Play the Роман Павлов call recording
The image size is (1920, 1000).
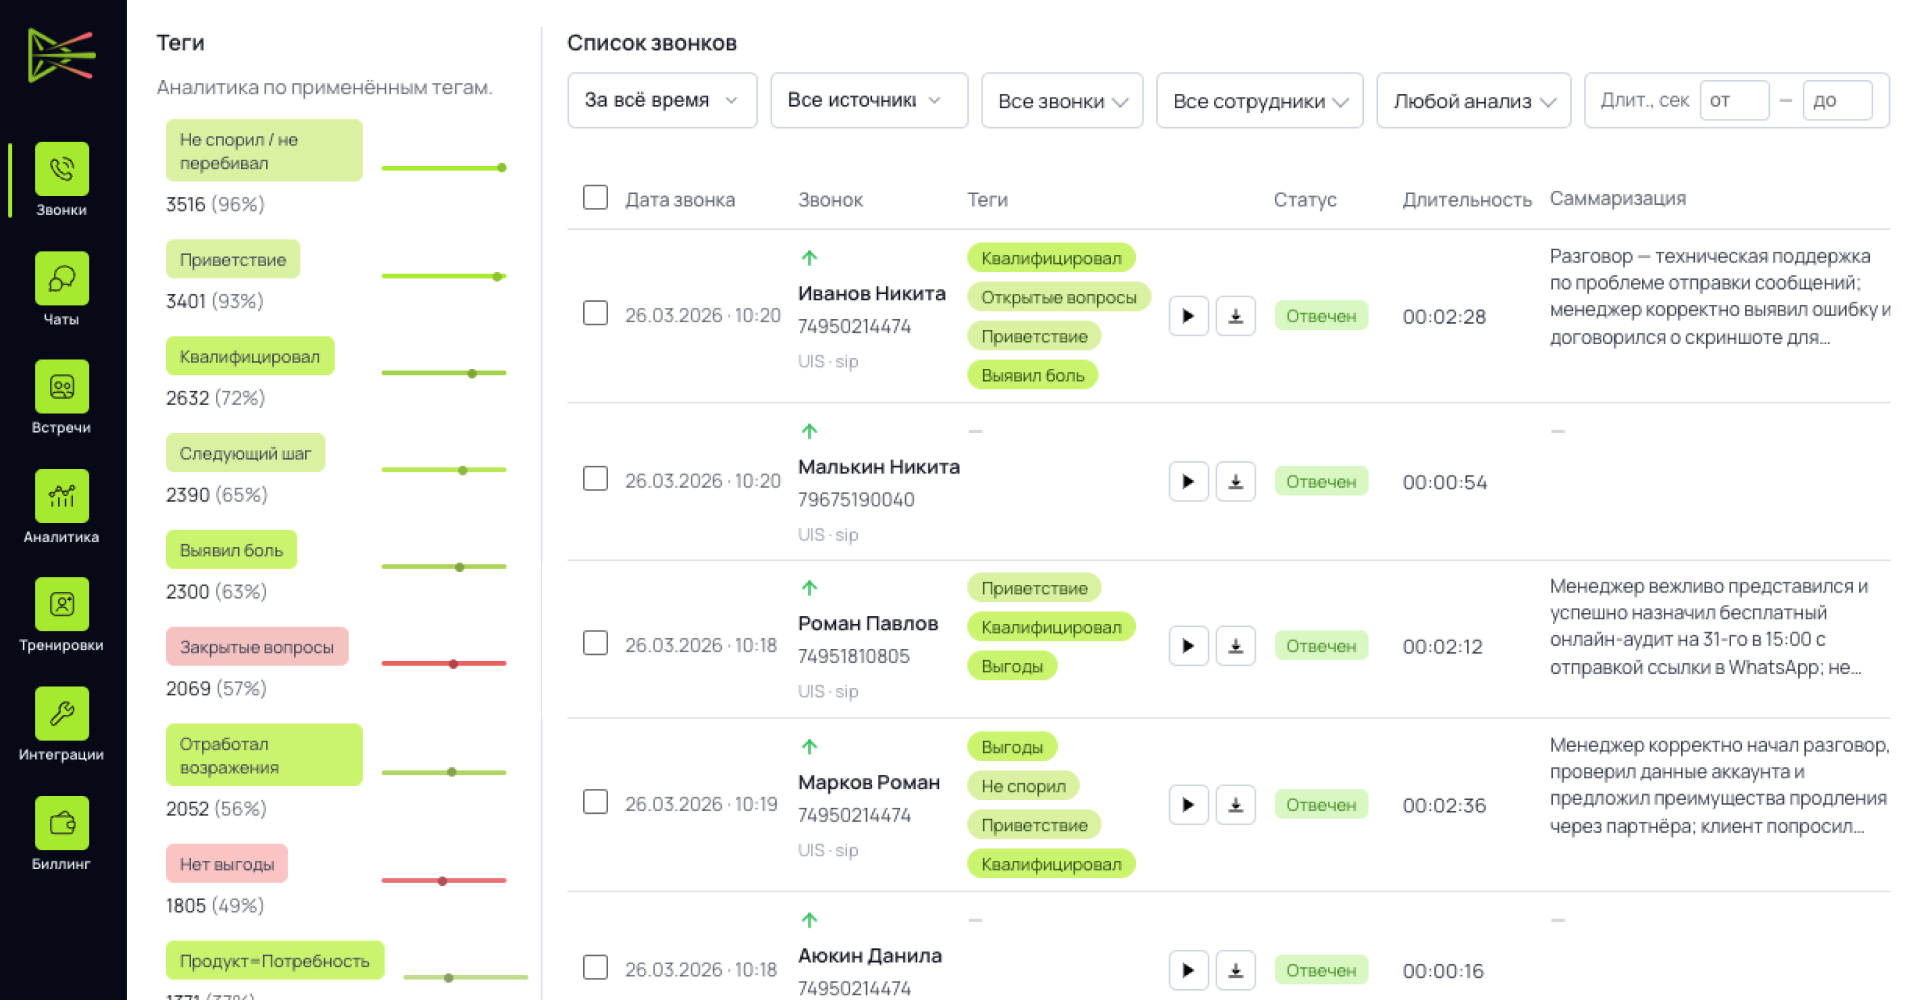click(1189, 646)
